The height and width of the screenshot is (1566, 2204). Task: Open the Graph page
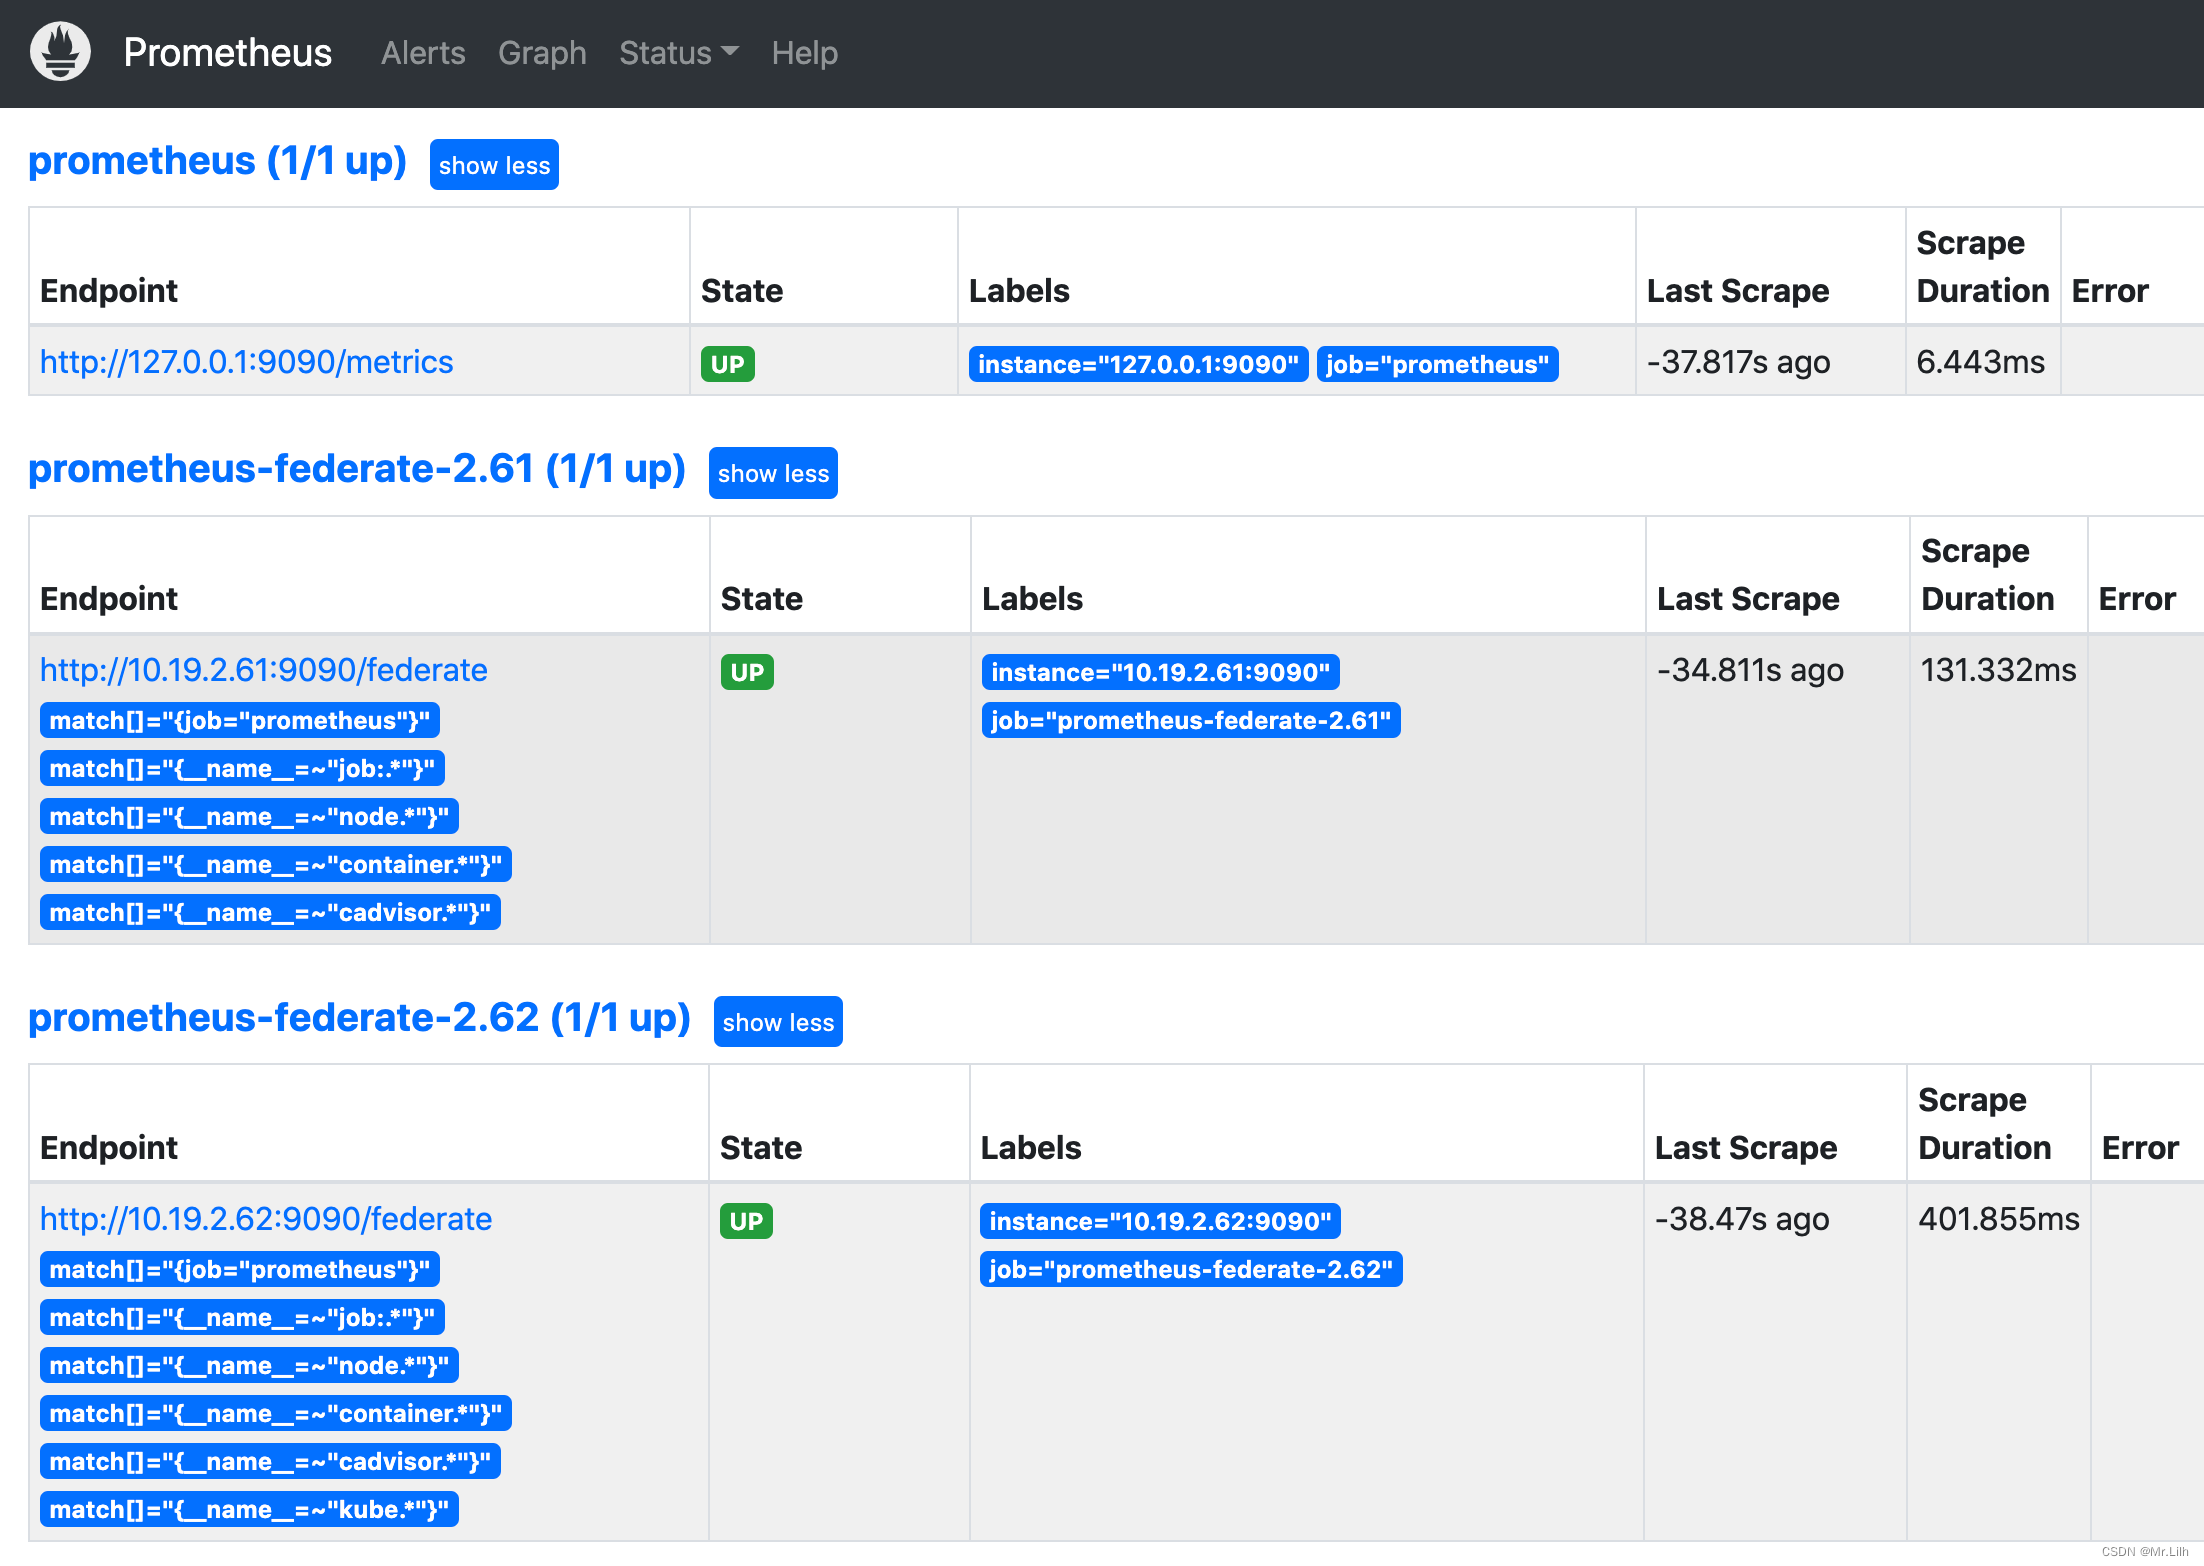(x=542, y=53)
